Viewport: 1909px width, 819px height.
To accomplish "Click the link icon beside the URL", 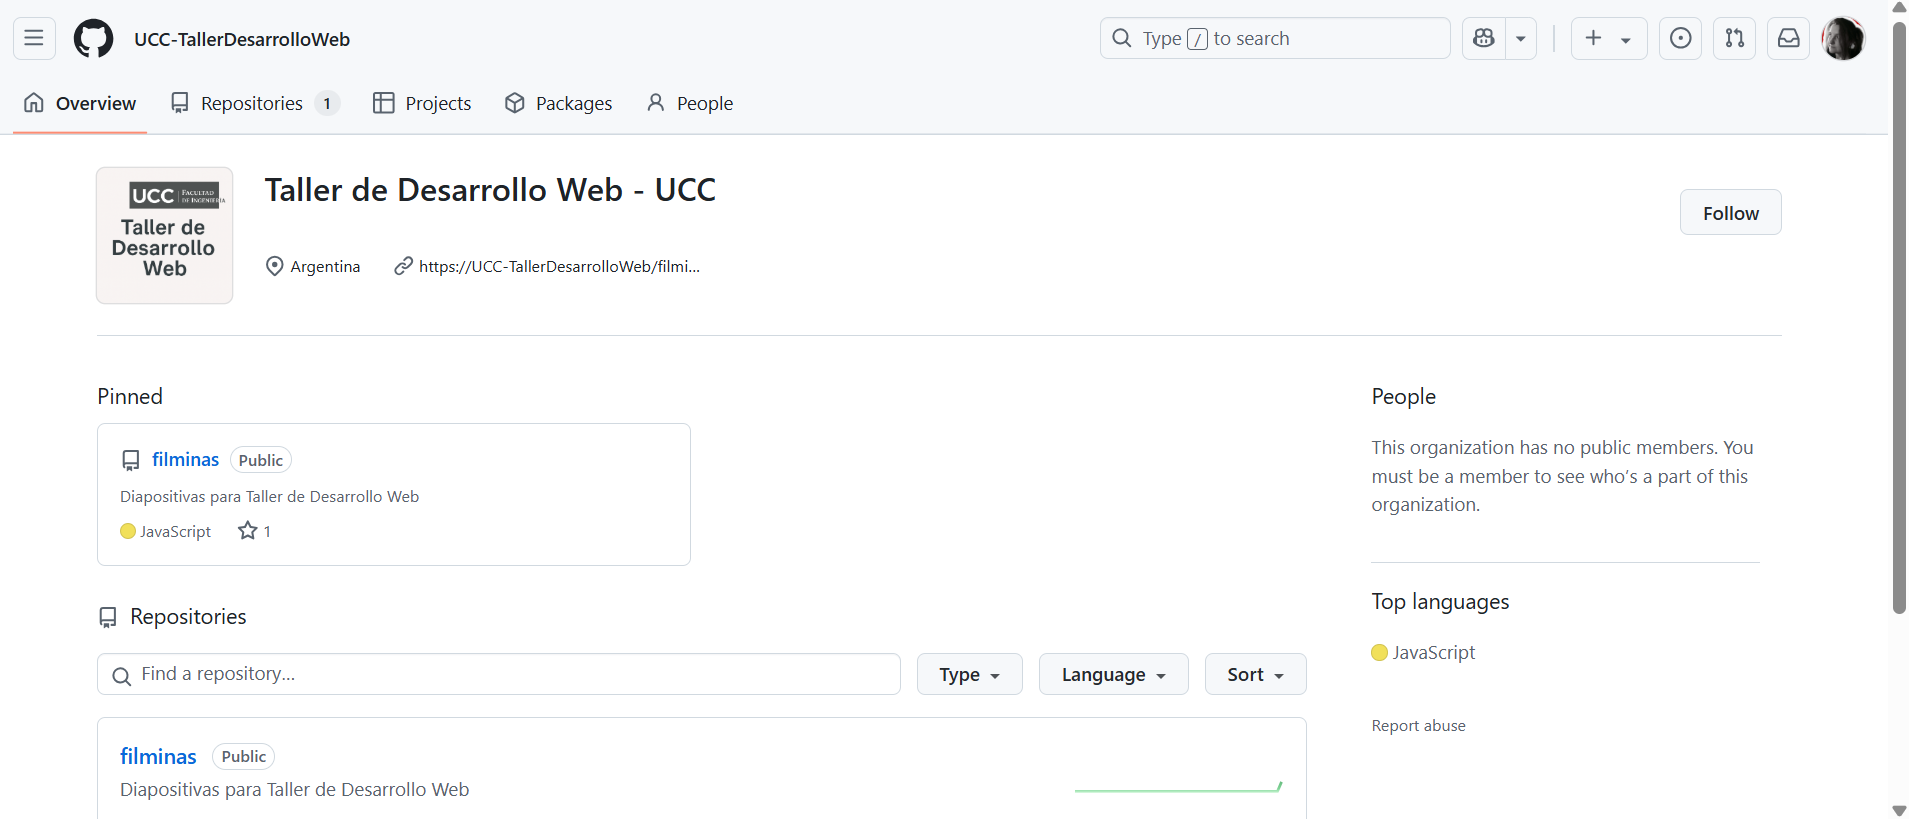I will (x=403, y=266).
